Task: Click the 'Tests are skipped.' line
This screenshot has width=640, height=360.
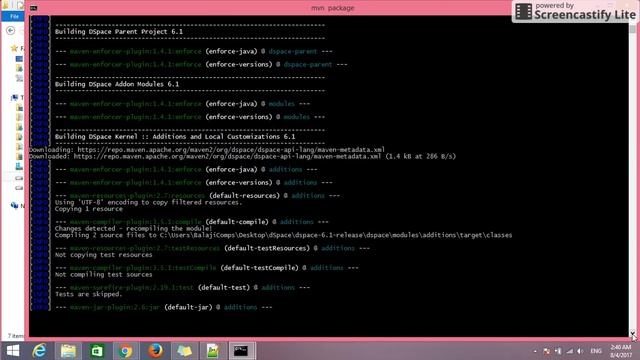Action: [x=89, y=294]
